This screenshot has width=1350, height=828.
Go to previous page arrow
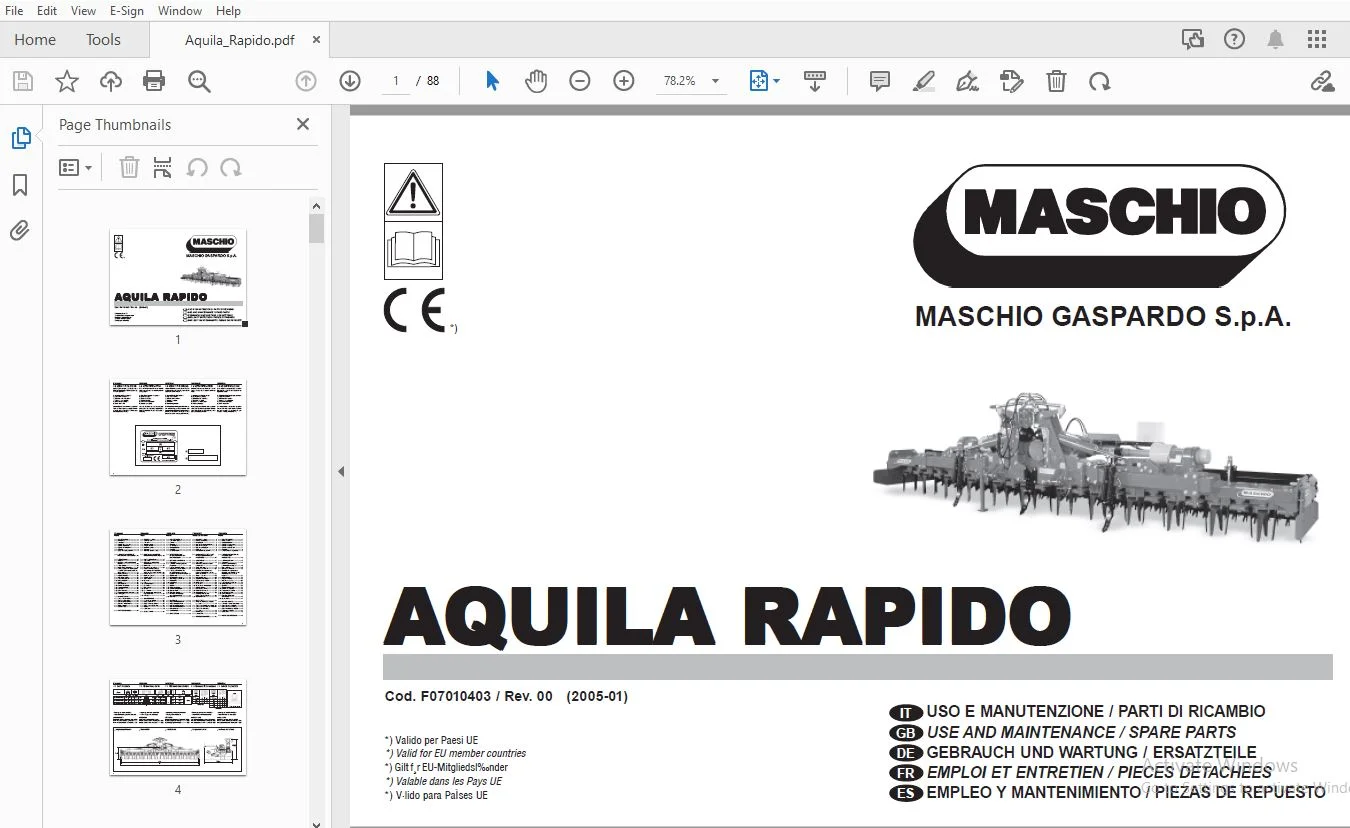click(x=306, y=81)
